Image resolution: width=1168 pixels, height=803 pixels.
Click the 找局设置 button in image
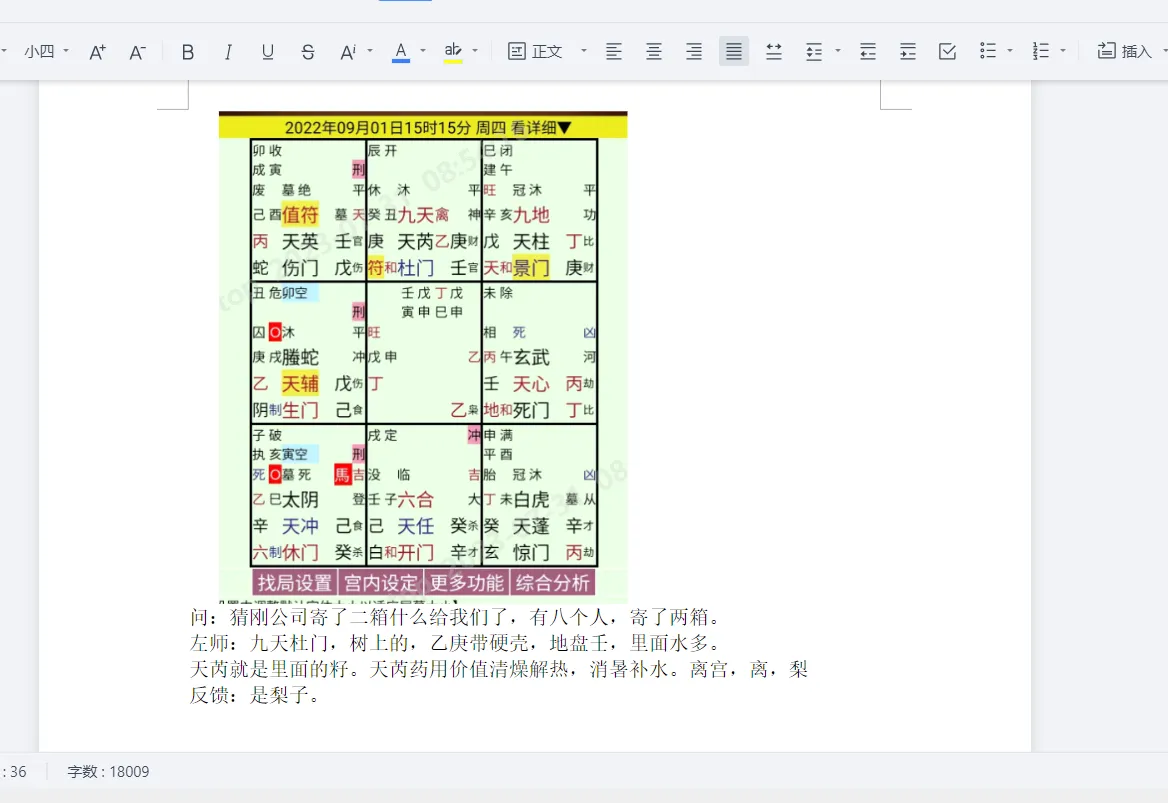coord(294,583)
